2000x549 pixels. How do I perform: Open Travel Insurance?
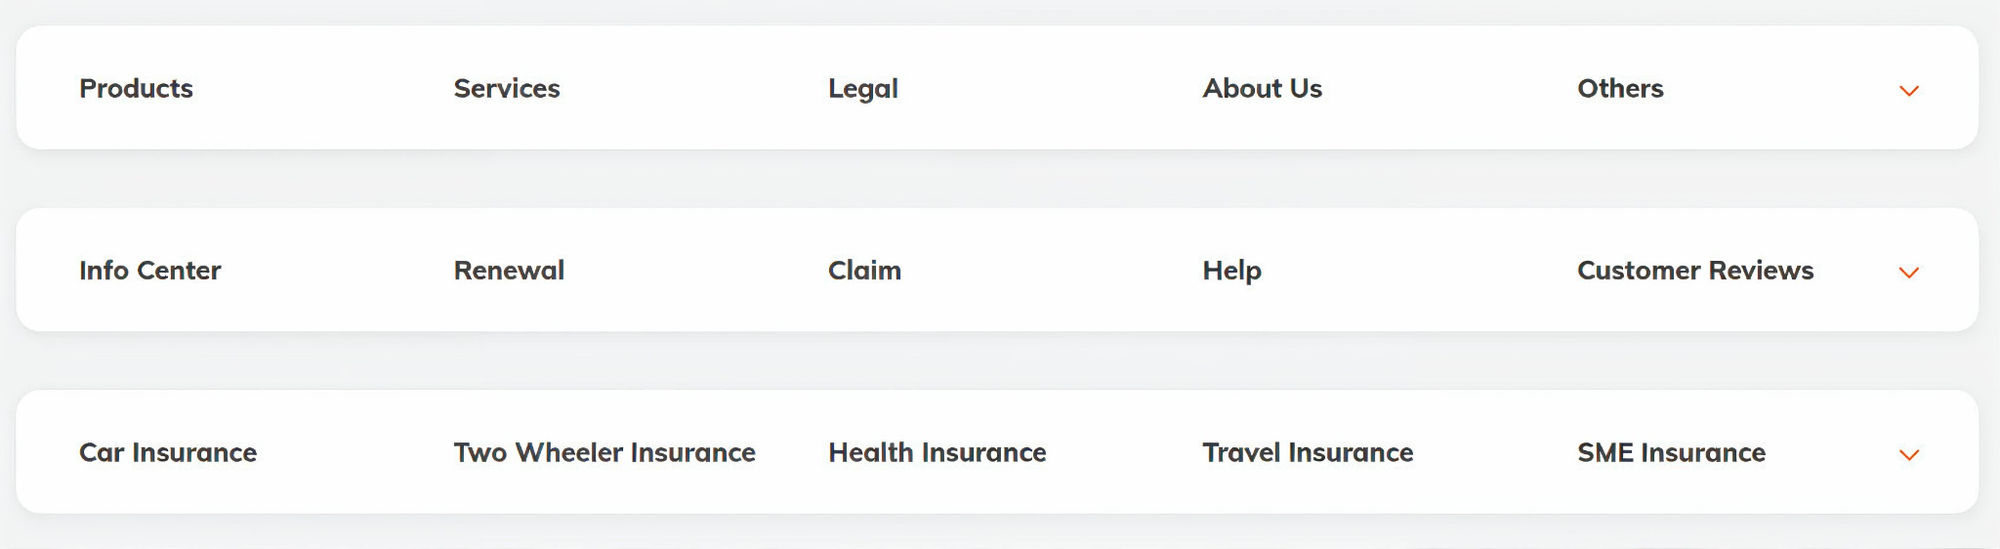(1307, 453)
